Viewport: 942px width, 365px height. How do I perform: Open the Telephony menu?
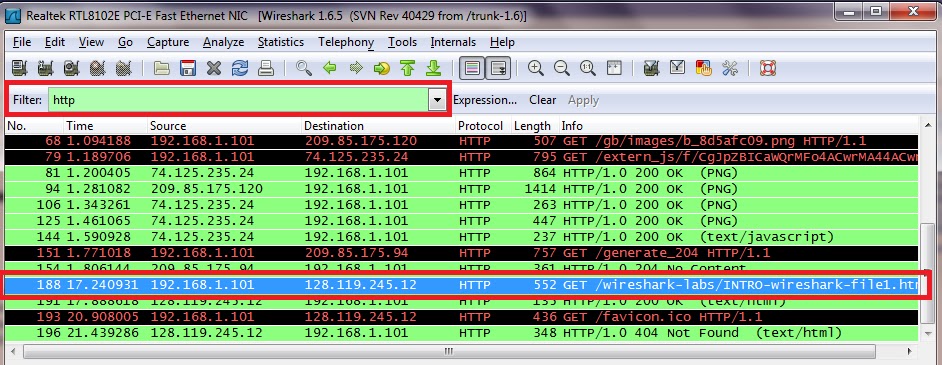346,42
